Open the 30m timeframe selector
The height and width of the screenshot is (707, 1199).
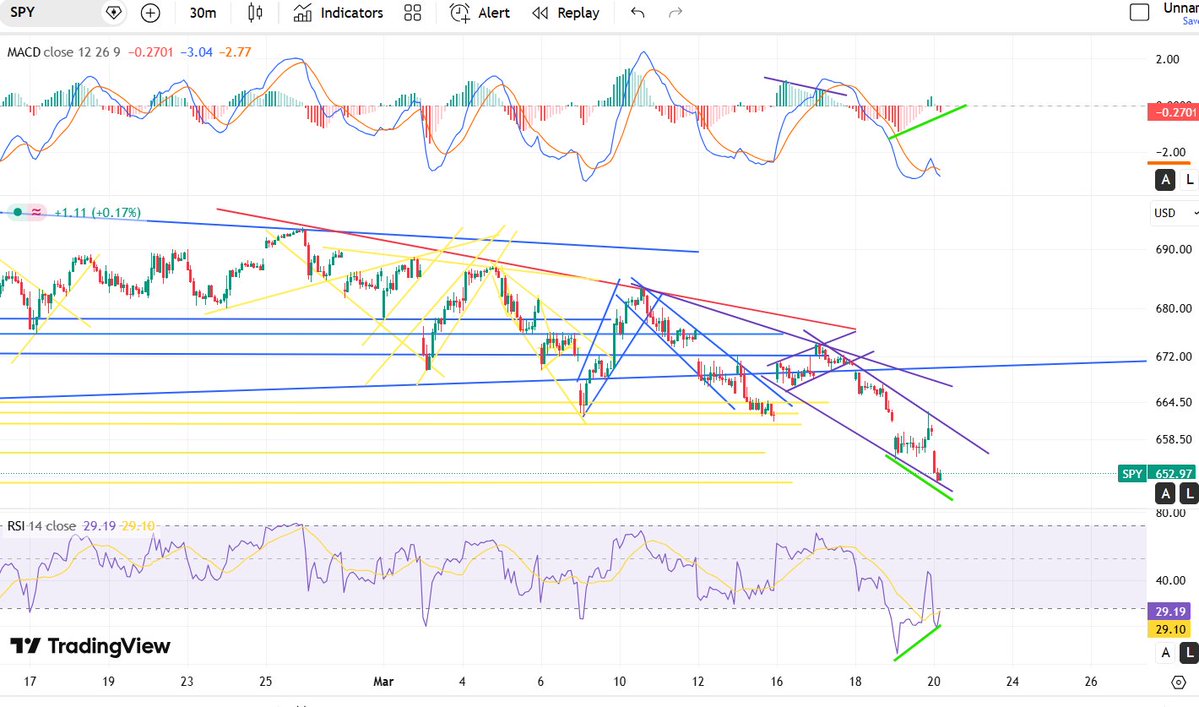(202, 13)
